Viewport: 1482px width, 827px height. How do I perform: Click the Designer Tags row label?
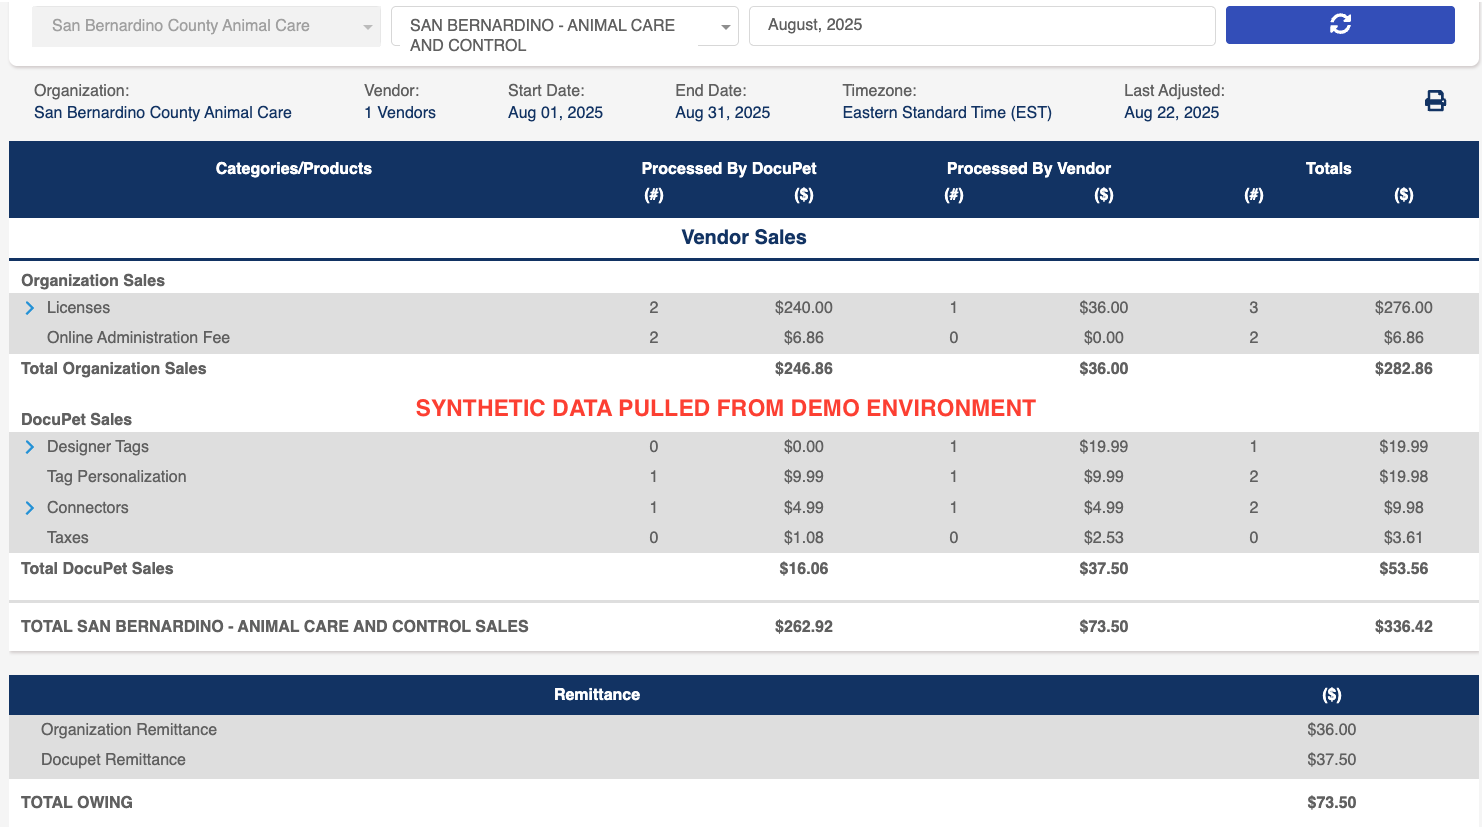click(98, 447)
